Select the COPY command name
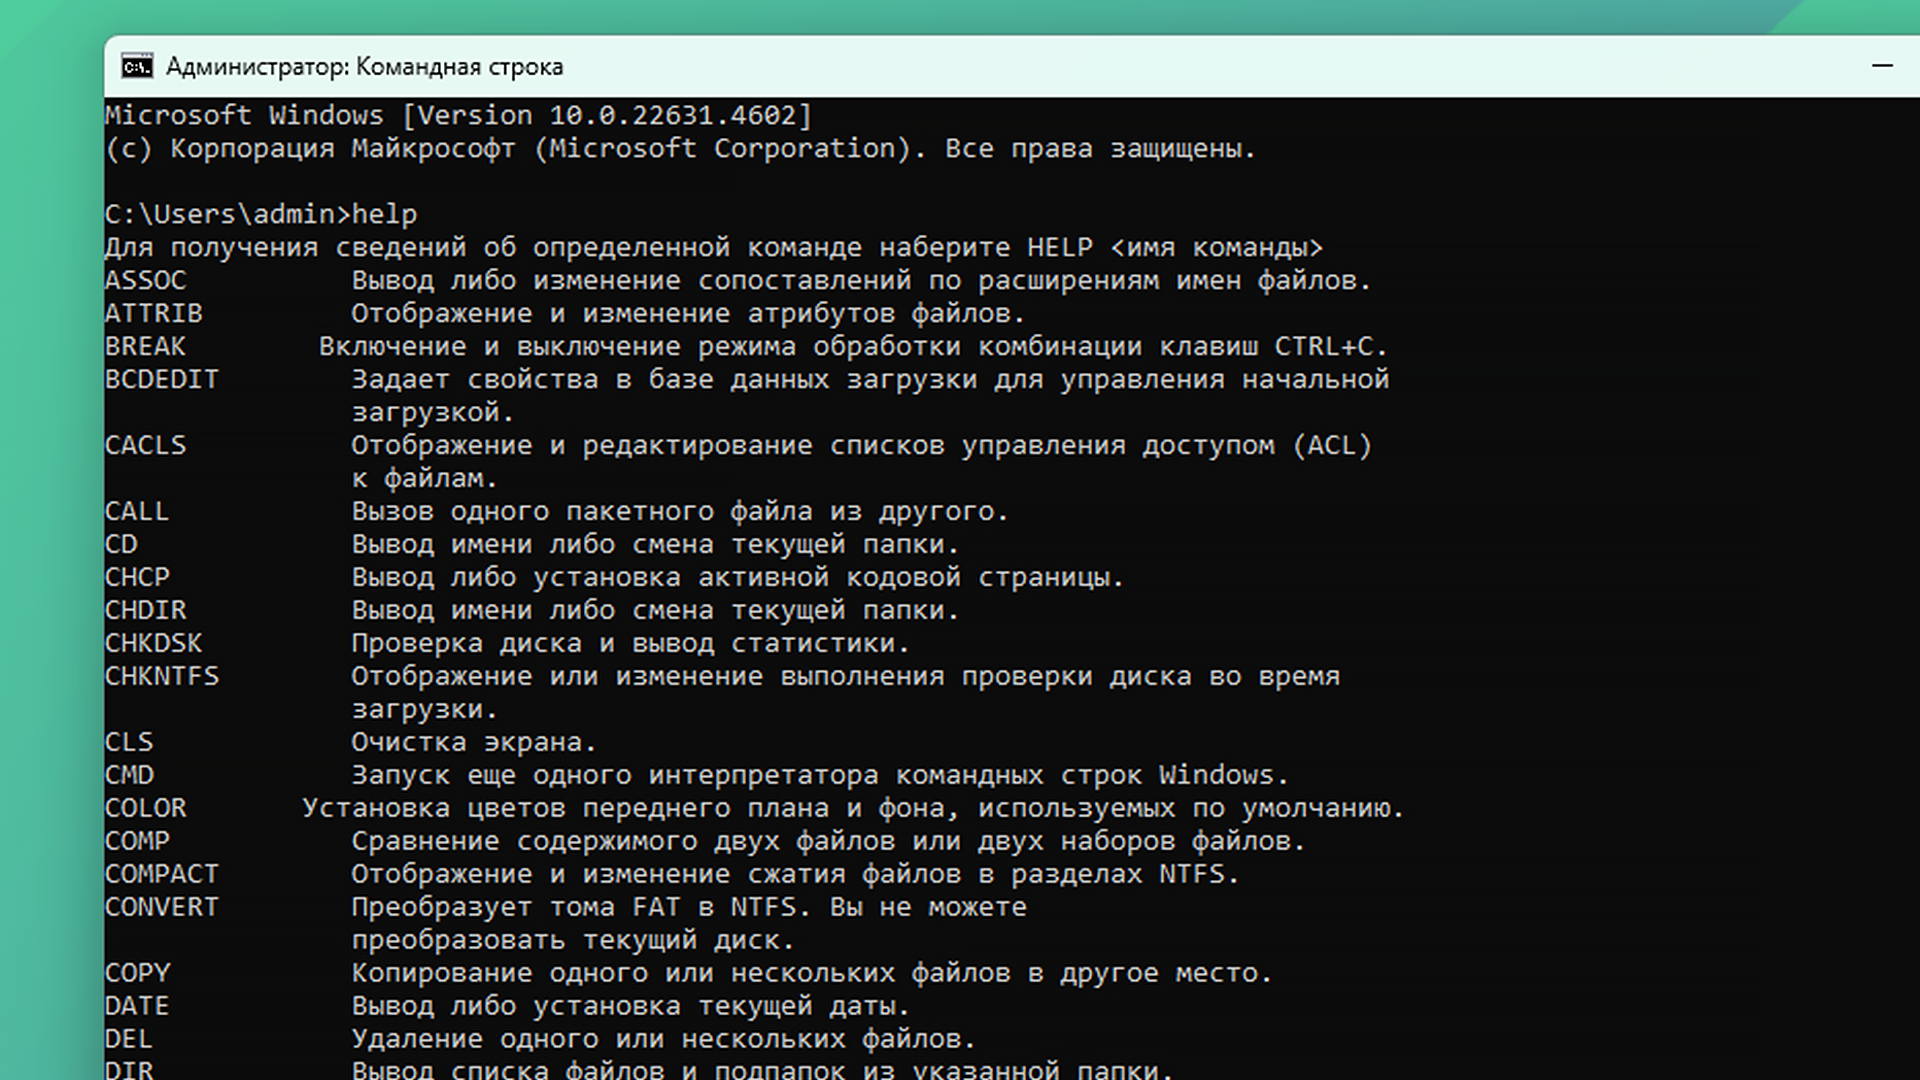The height and width of the screenshot is (1080, 1920). [137, 973]
